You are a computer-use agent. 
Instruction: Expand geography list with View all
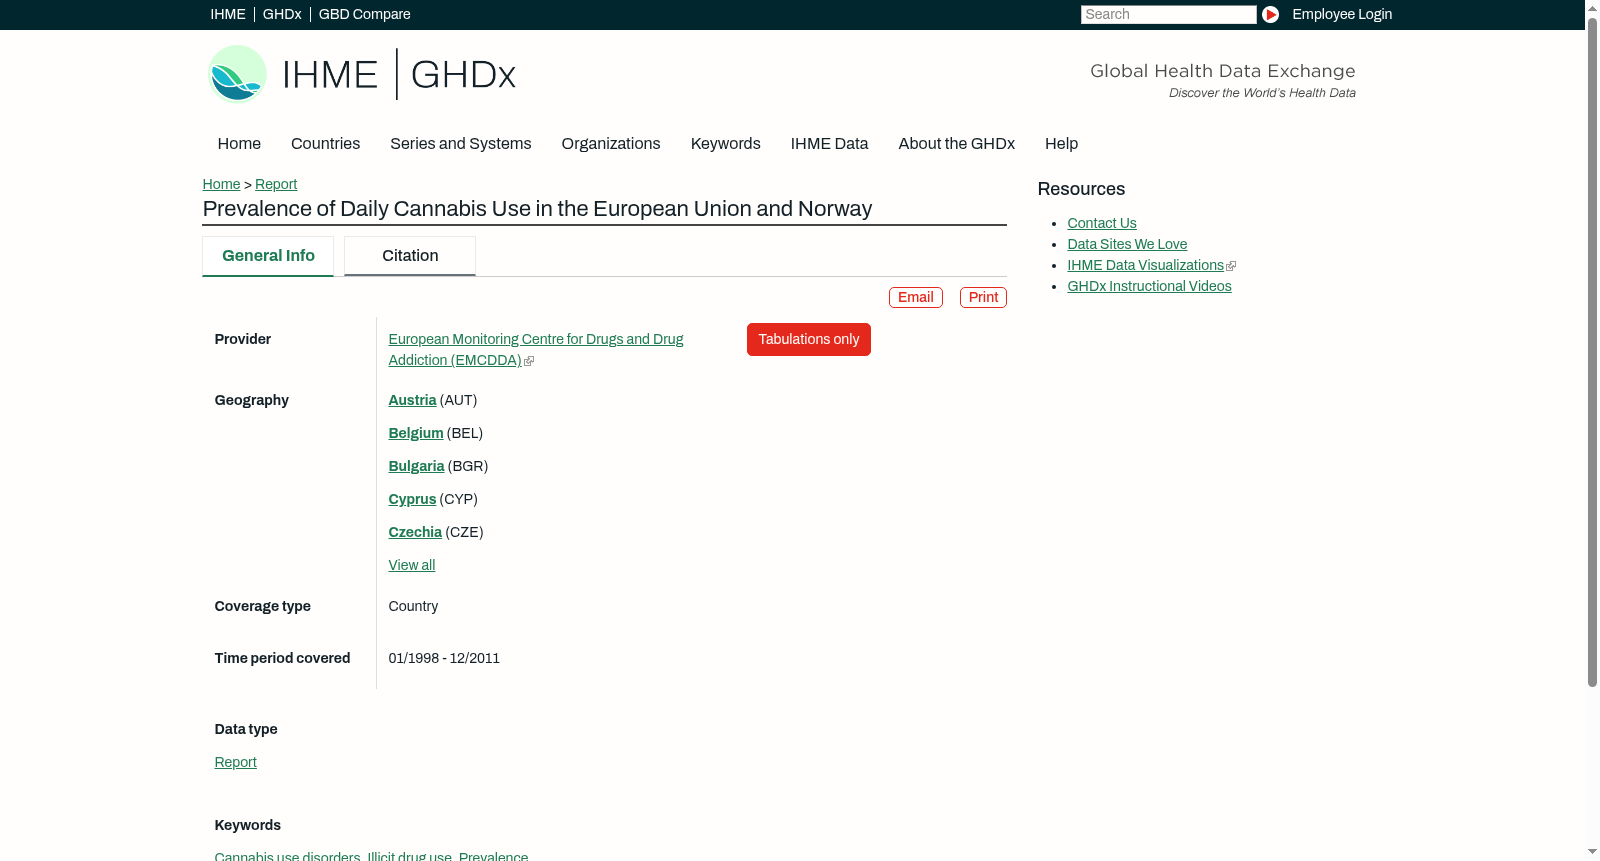412,565
